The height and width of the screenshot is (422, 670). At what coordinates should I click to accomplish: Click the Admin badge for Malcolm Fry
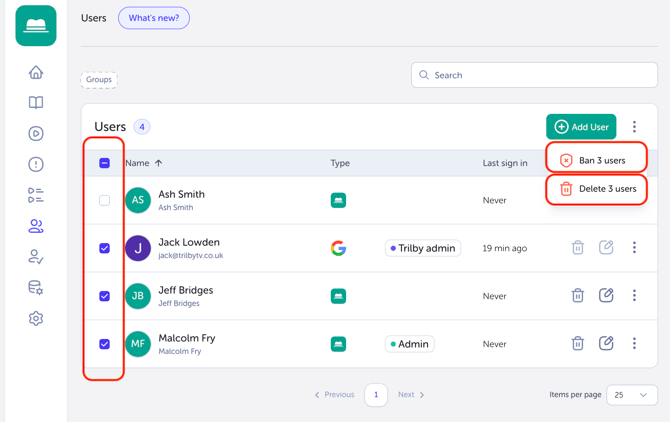coord(409,344)
